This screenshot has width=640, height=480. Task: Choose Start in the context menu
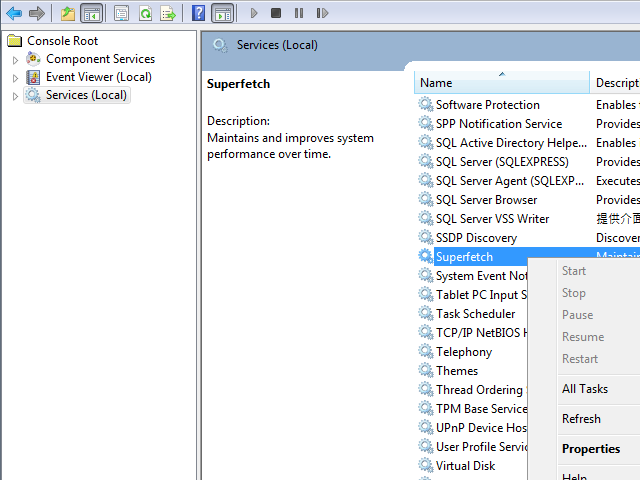tap(574, 271)
